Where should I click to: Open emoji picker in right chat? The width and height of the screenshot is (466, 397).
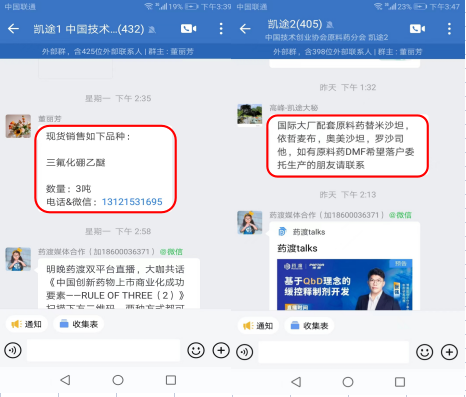click(x=424, y=352)
